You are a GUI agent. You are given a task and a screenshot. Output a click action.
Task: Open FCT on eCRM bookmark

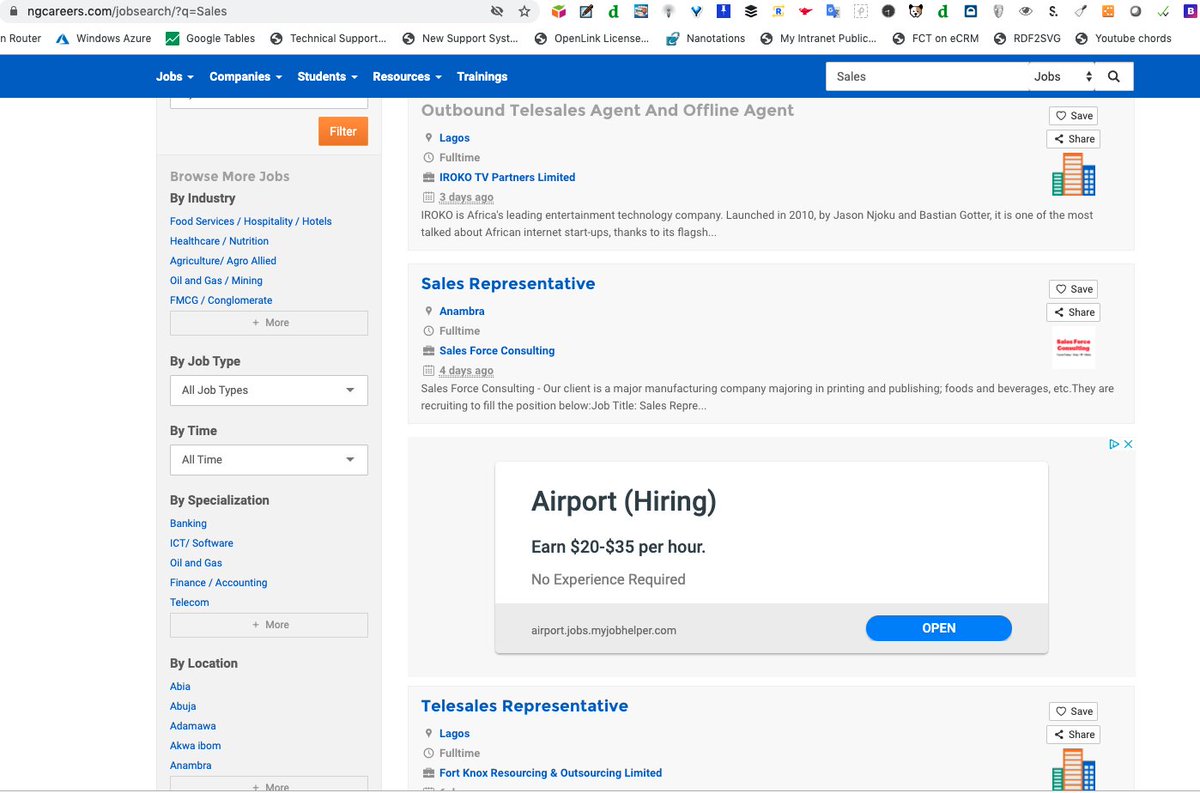[x=934, y=38]
